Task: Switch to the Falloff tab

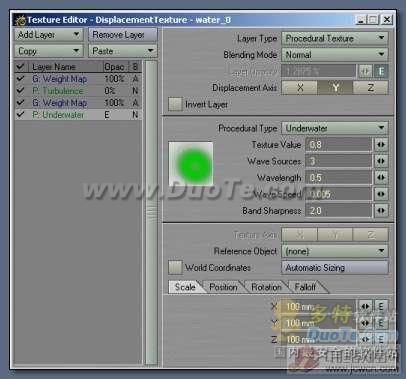Action: tap(305, 287)
